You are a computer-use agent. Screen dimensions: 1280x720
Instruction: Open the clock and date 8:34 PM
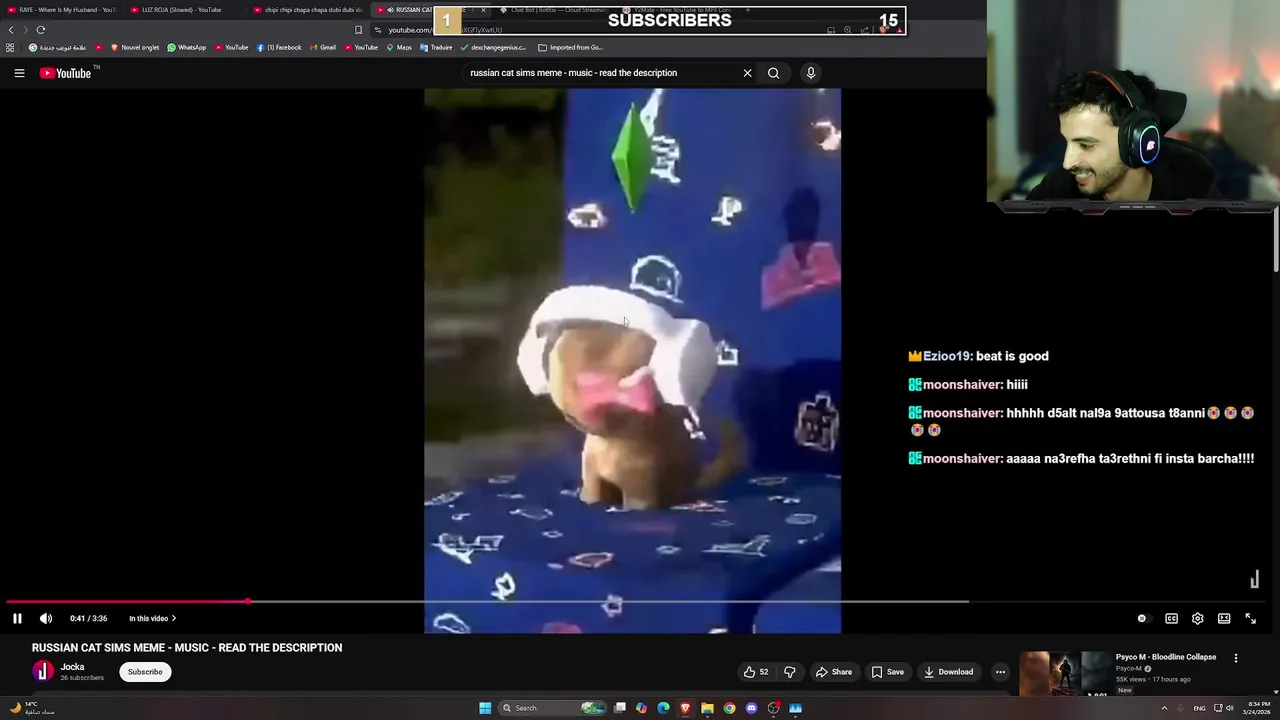coord(1258,708)
